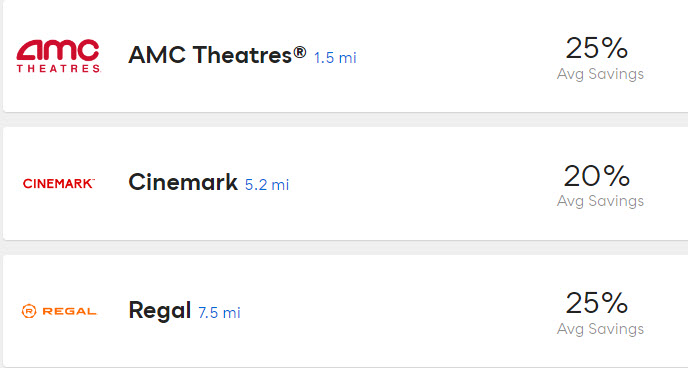
Task: Select the 5.2 mi distance link
Action: pos(267,185)
